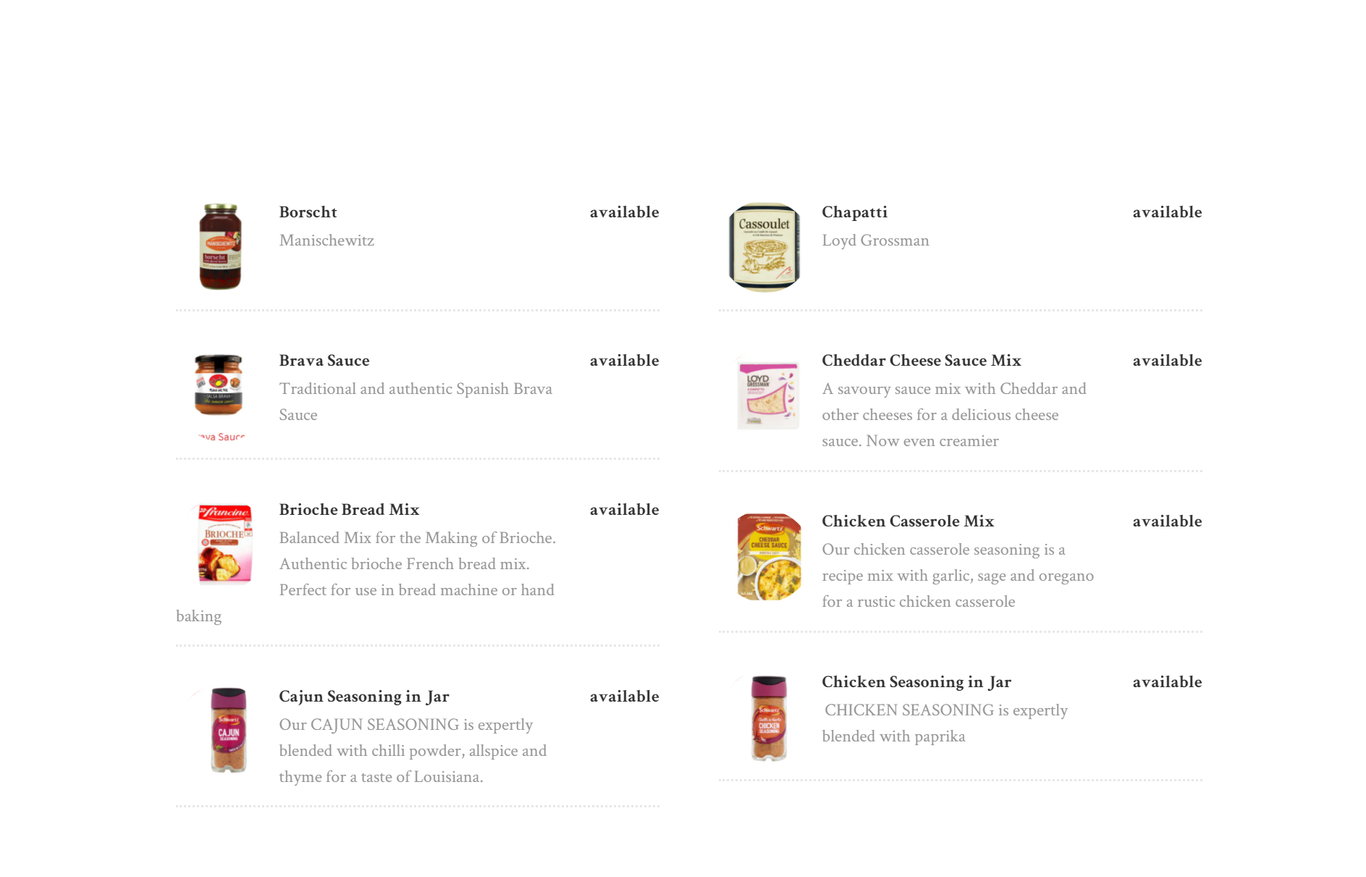Open Chicken Seasoning in Jar title

(916, 682)
